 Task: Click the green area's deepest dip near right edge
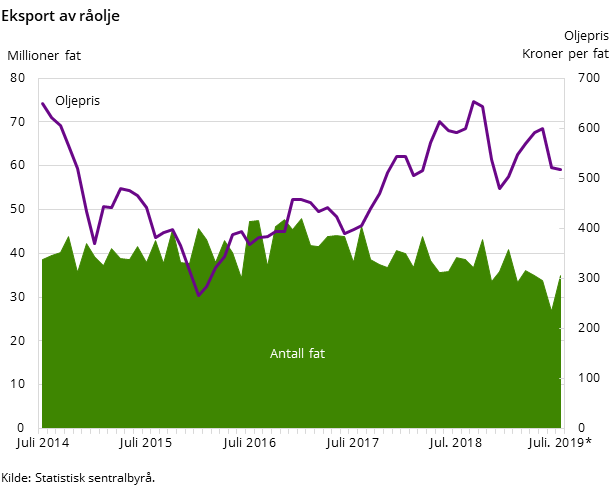pyautogui.click(x=551, y=311)
